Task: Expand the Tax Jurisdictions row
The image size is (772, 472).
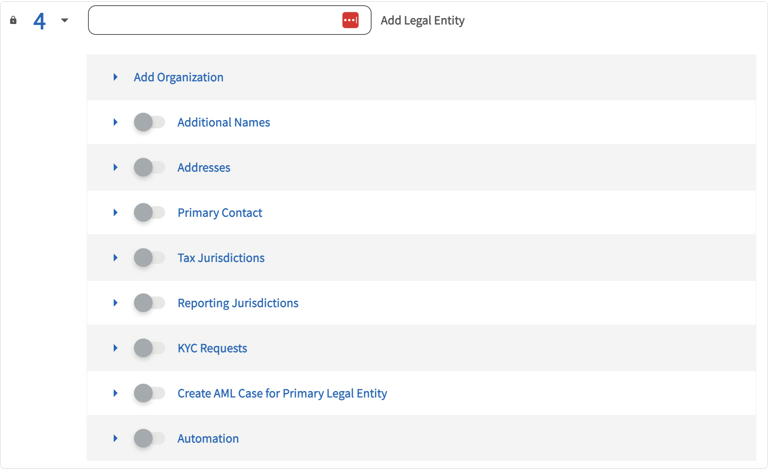Action: pos(115,258)
